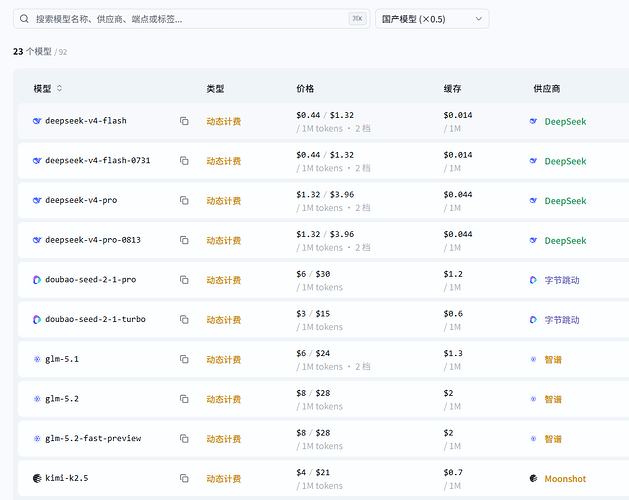Screen dimensions: 629x500
Task: Copy the kimi-k2.5 model name
Action: [184, 478]
